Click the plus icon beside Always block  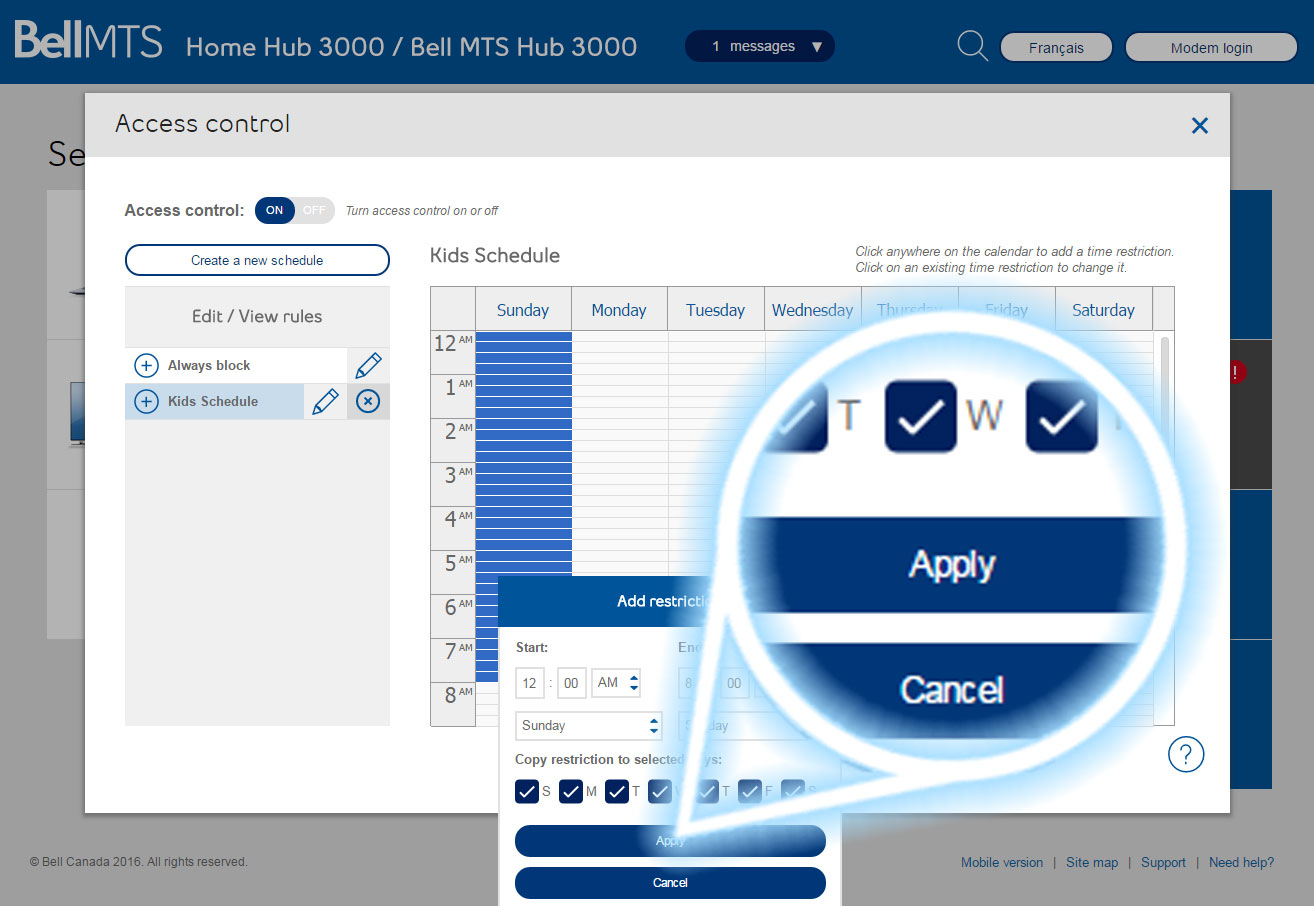146,365
